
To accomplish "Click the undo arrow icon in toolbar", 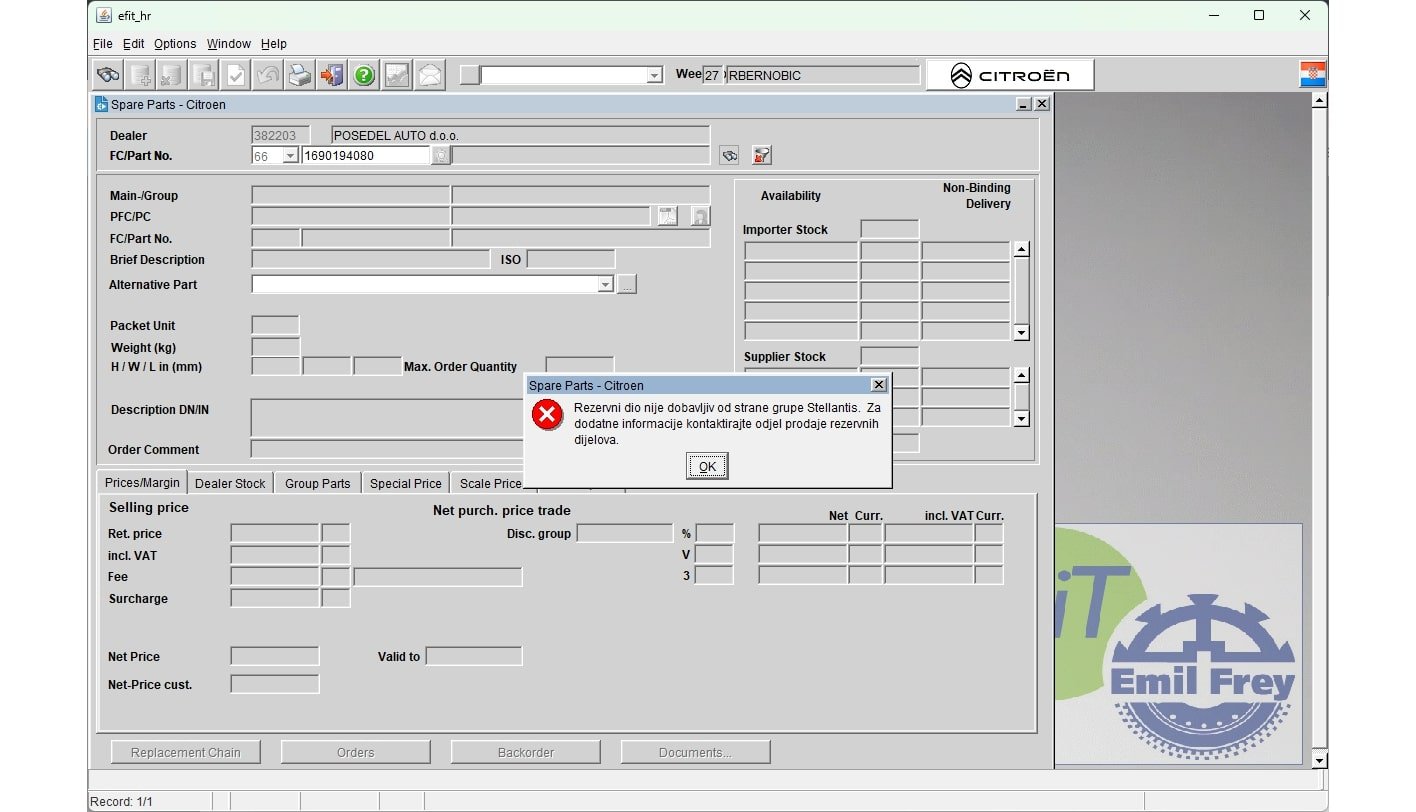I will click(268, 75).
